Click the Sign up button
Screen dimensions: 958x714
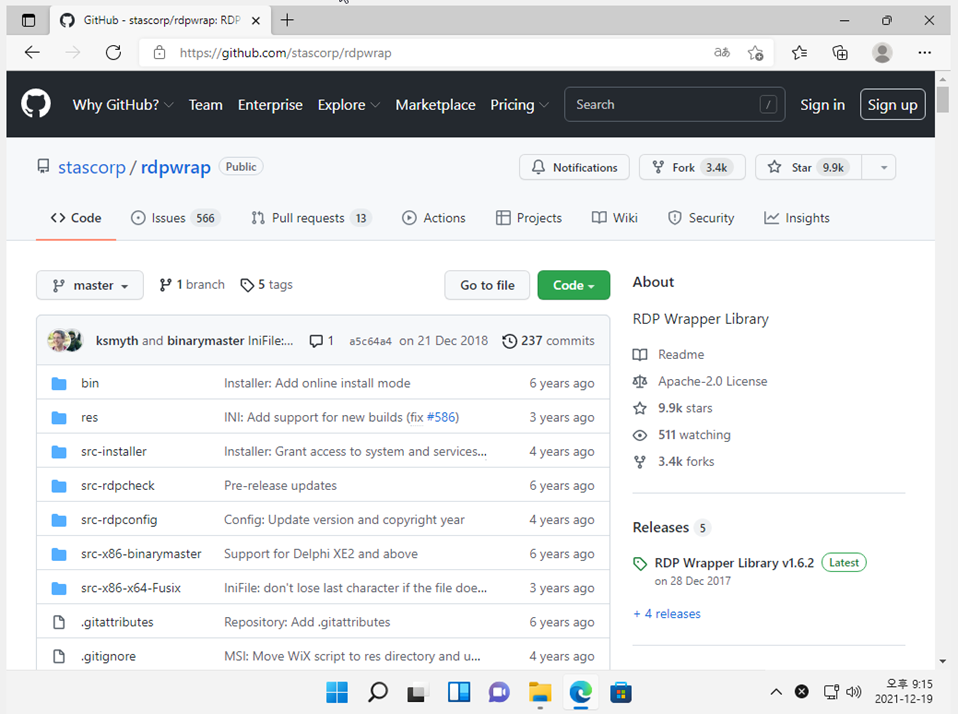click(892, 104)
